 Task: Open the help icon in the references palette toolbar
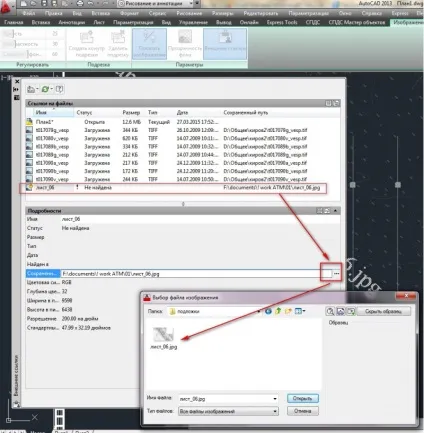tap(59, 89)
